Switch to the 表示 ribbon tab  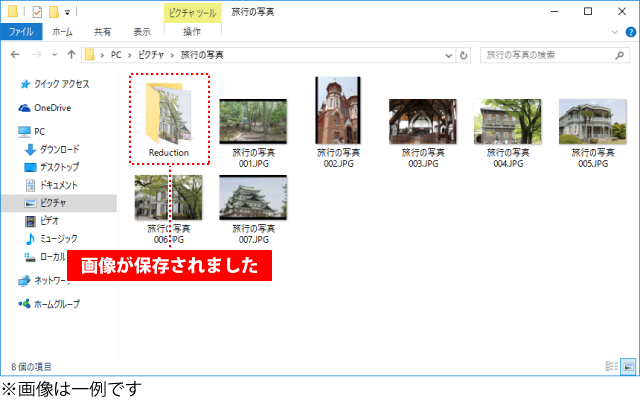click(x=142, y=32)
